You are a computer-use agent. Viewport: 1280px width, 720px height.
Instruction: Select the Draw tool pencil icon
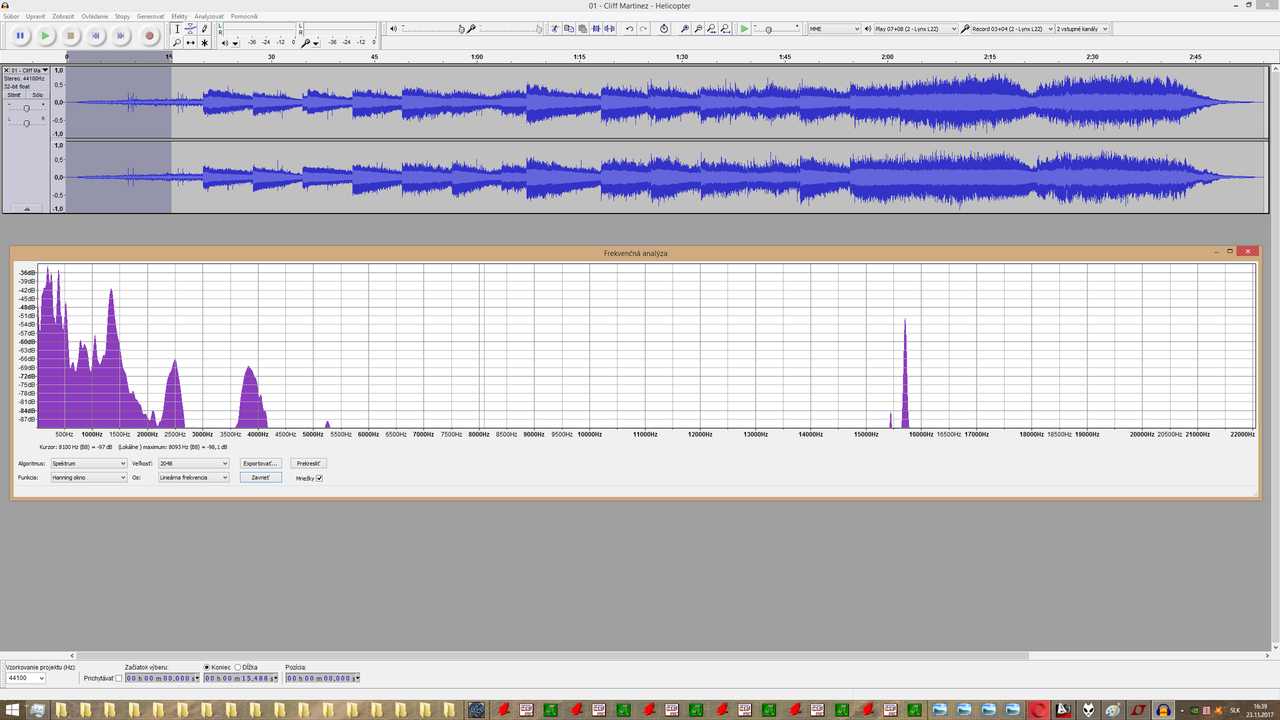[x=204, y=30]
